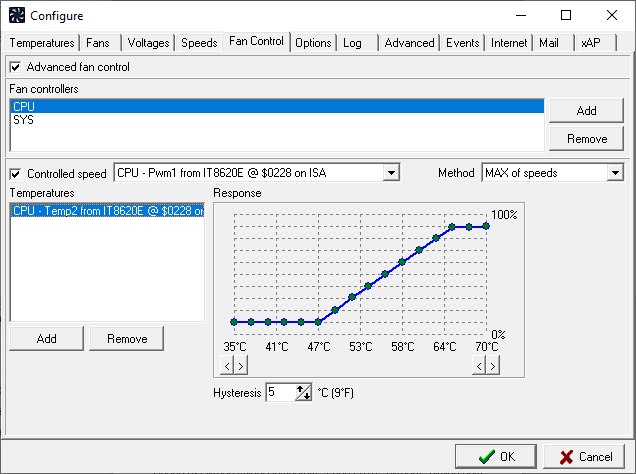Click the green checkmark icon on OK
Screen dimensions: 636x474
click(x=486, y=457)
